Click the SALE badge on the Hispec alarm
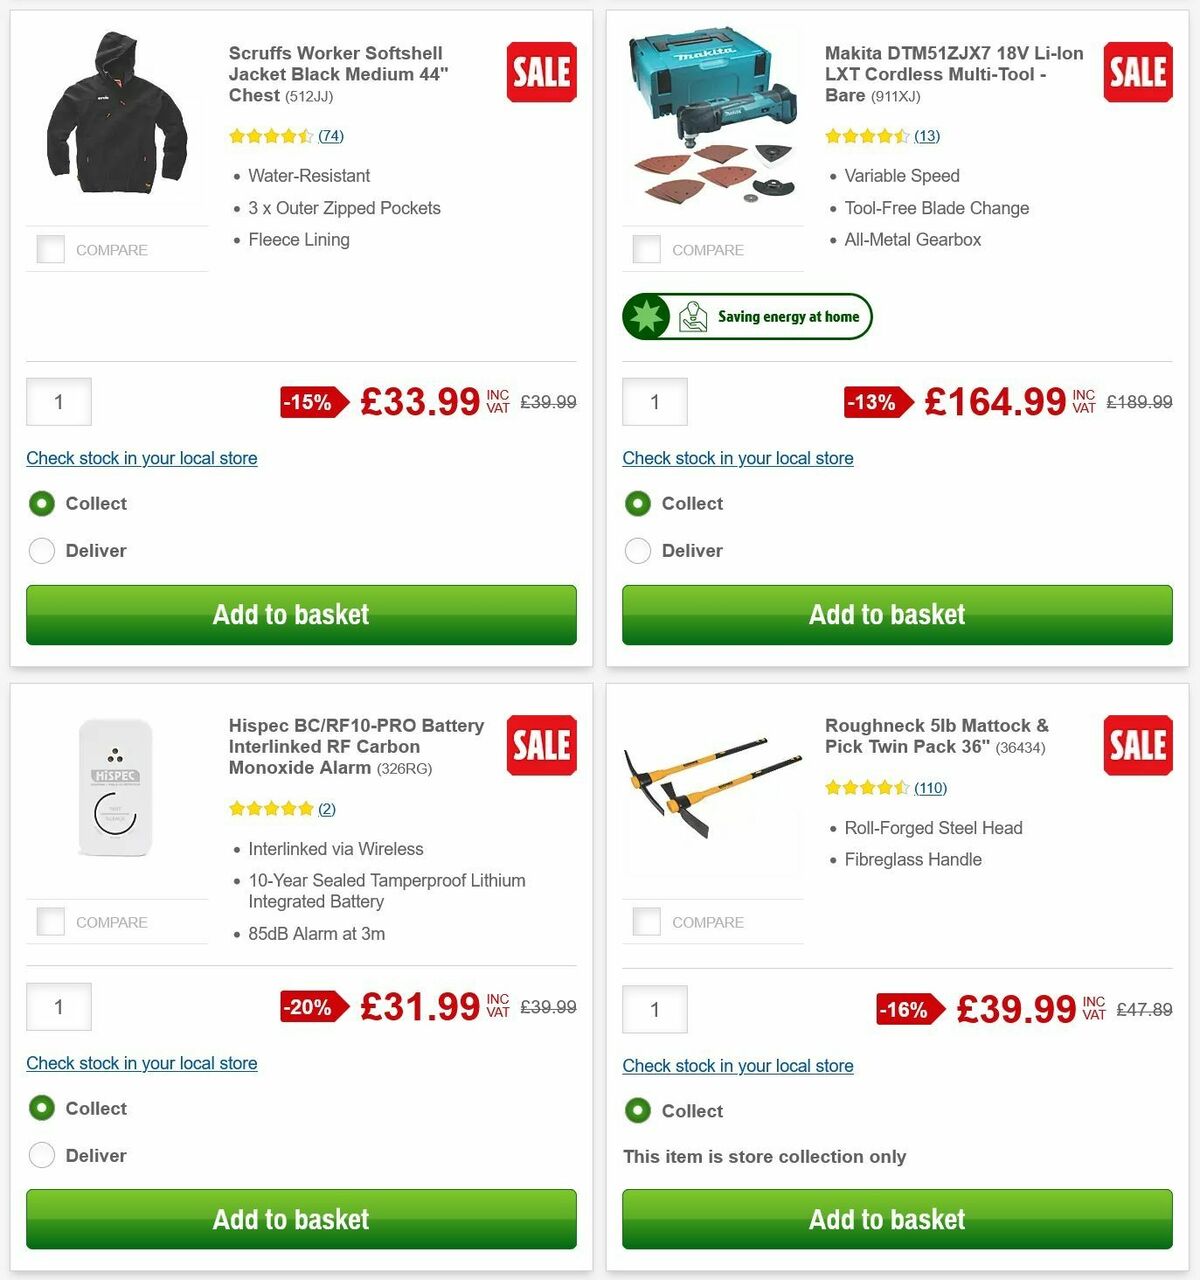 click(541, 745)
